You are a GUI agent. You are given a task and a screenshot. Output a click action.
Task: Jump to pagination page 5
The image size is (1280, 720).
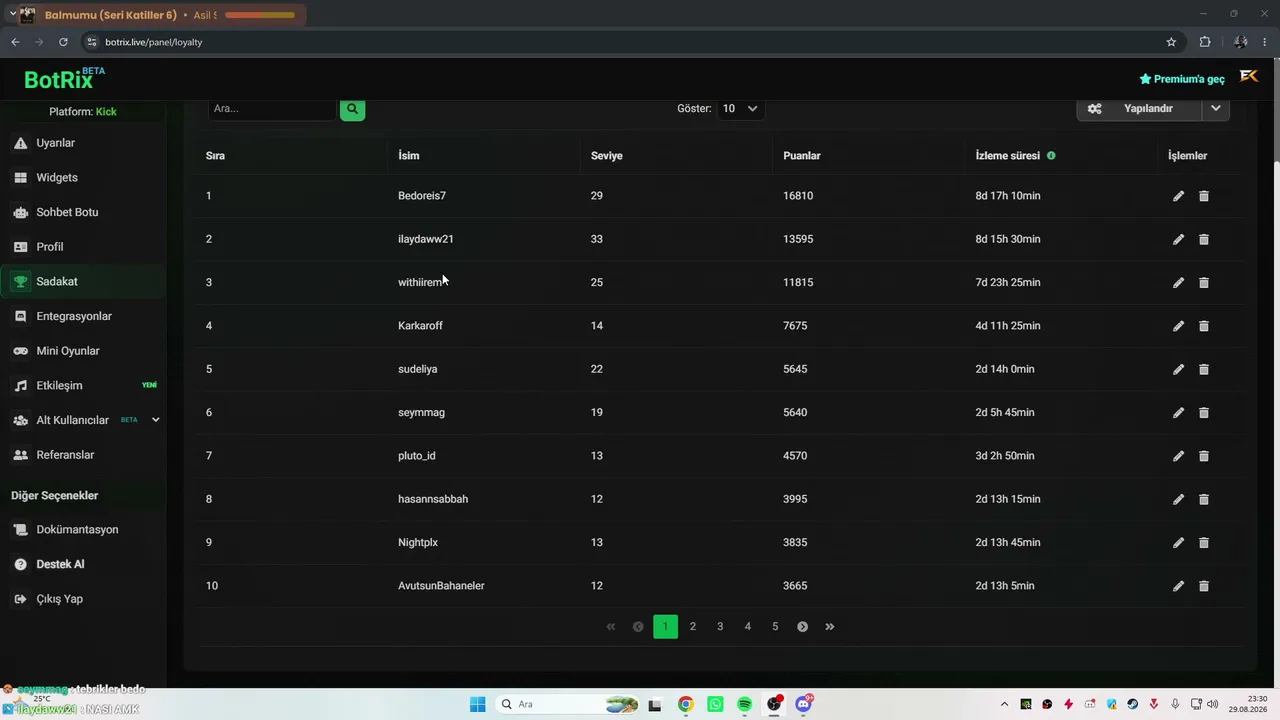pyautogui.click(x=775, y=627)
